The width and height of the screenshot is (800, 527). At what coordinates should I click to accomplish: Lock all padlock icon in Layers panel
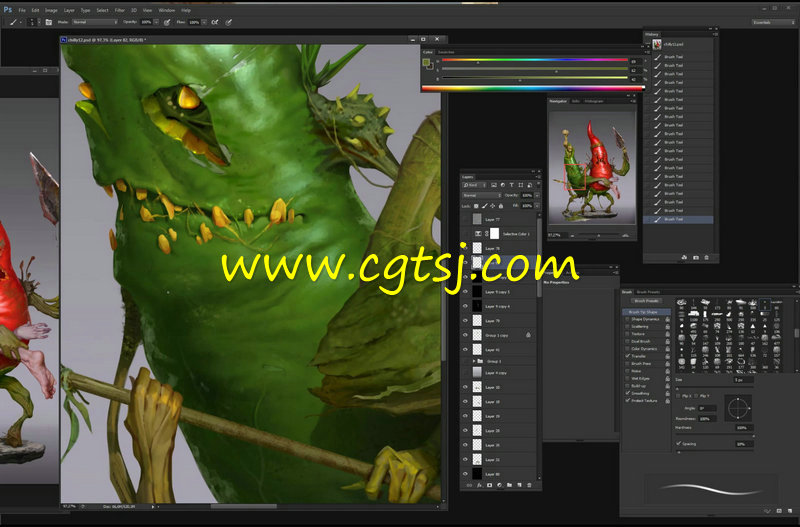[x=501, y=206]
